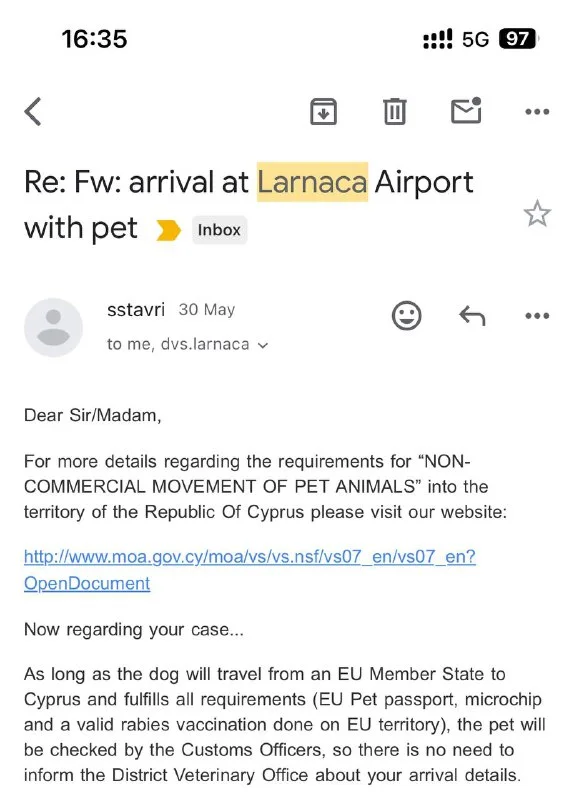Mark email as unread via envelope icon
Screen dimensions: 579x800
coord(466,110)
